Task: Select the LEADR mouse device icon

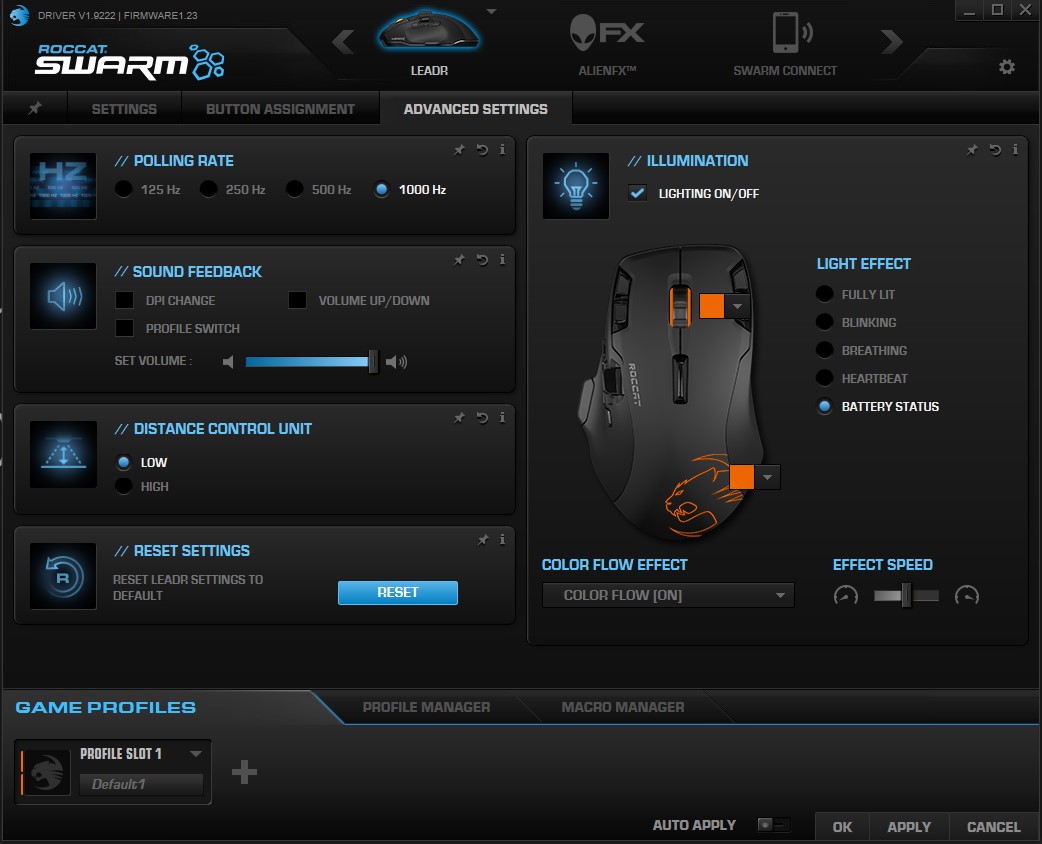Action: point(429,32)
